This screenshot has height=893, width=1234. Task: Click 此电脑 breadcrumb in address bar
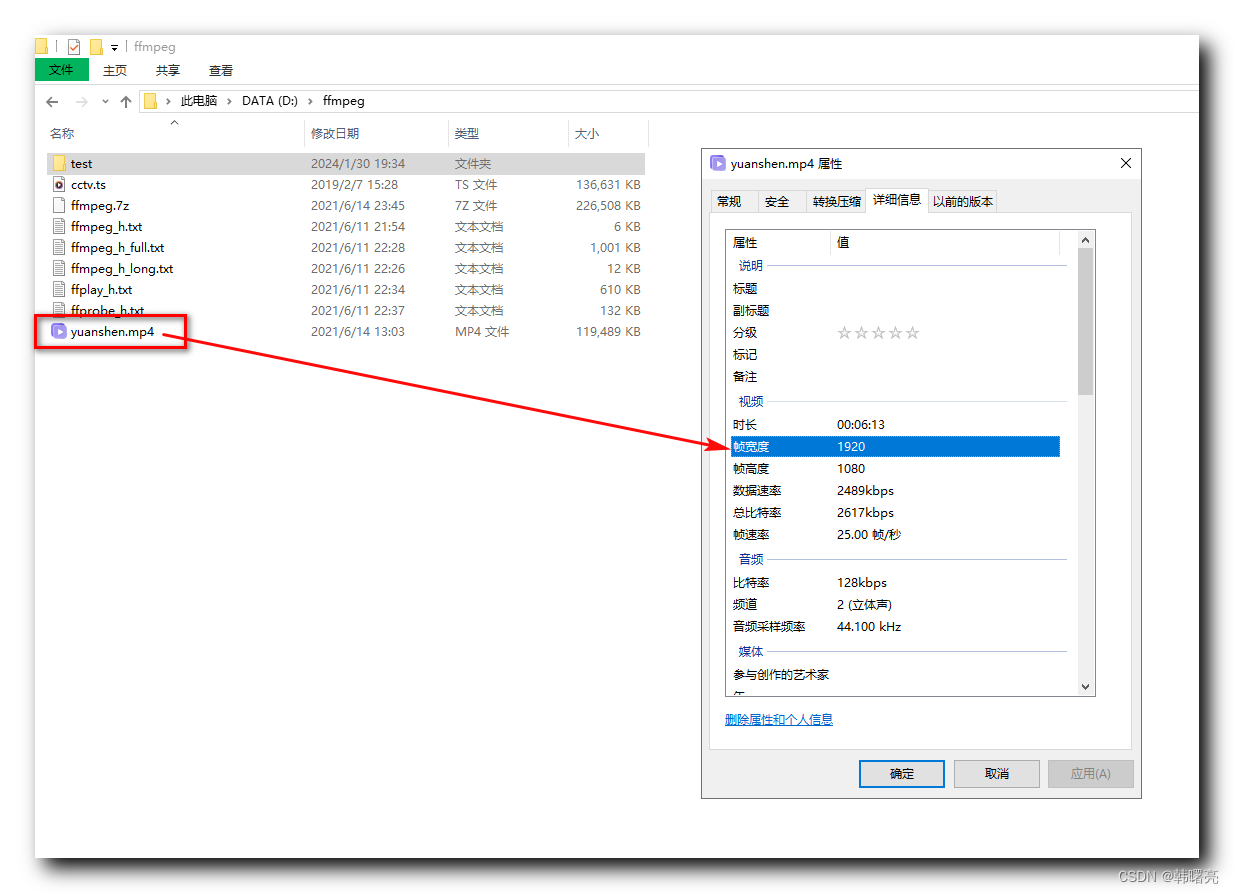pyautogui.click(x=198, y=101)
